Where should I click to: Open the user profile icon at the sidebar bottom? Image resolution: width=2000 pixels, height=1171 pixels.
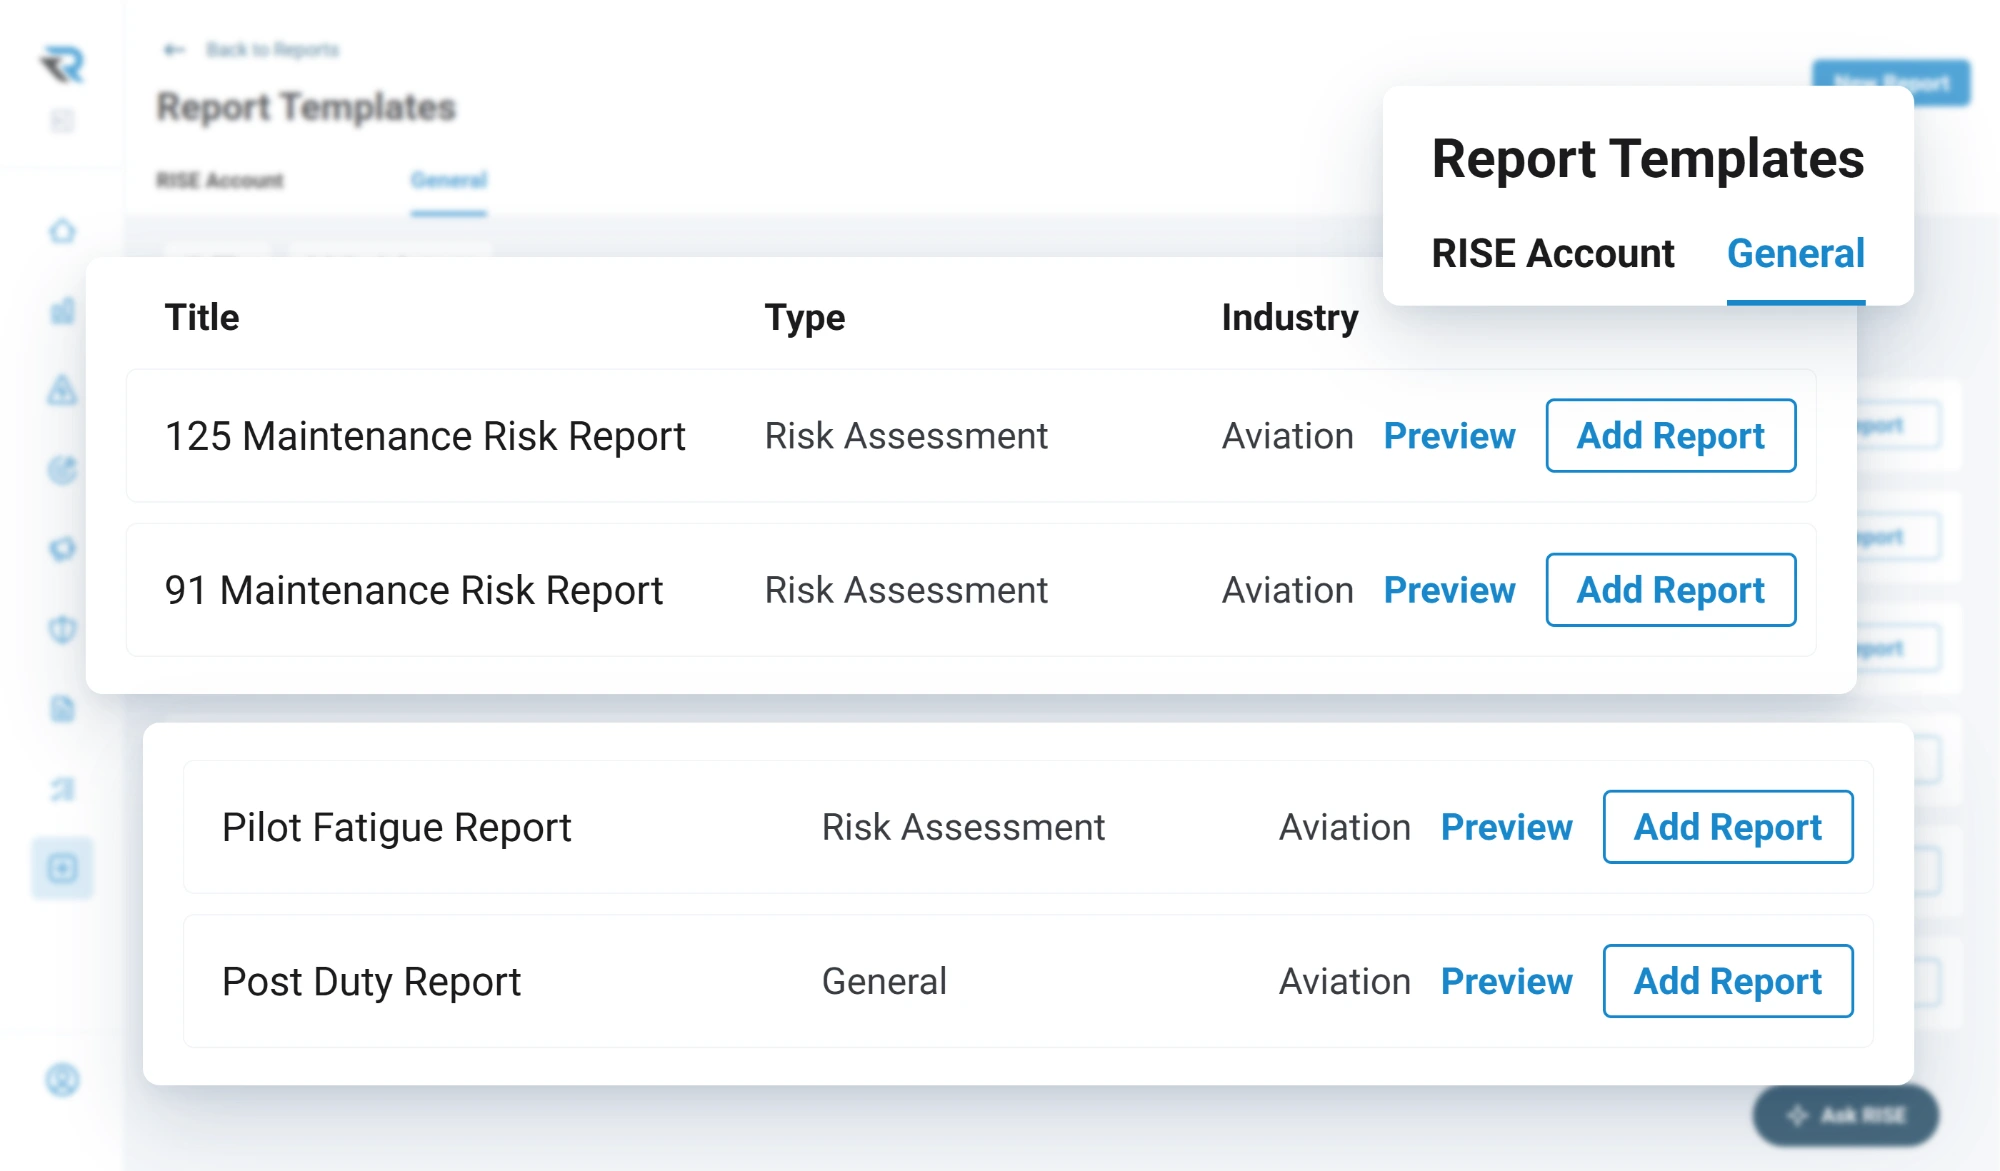click(x=62, y=1080)
